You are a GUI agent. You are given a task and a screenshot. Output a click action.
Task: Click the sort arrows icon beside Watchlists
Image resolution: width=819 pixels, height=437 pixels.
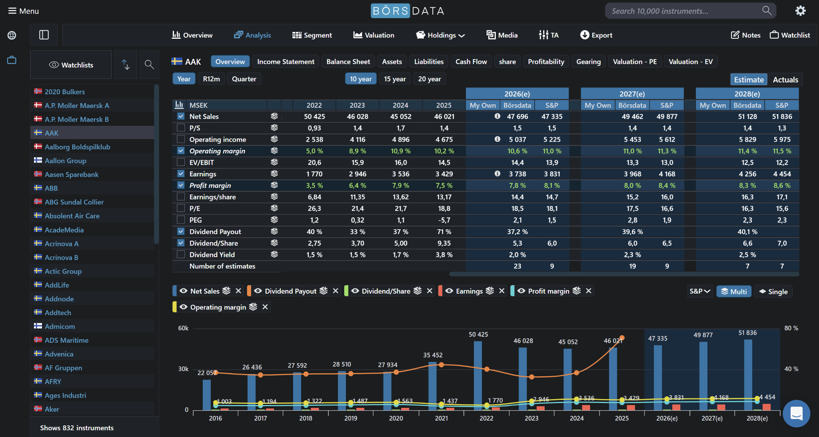126,64
